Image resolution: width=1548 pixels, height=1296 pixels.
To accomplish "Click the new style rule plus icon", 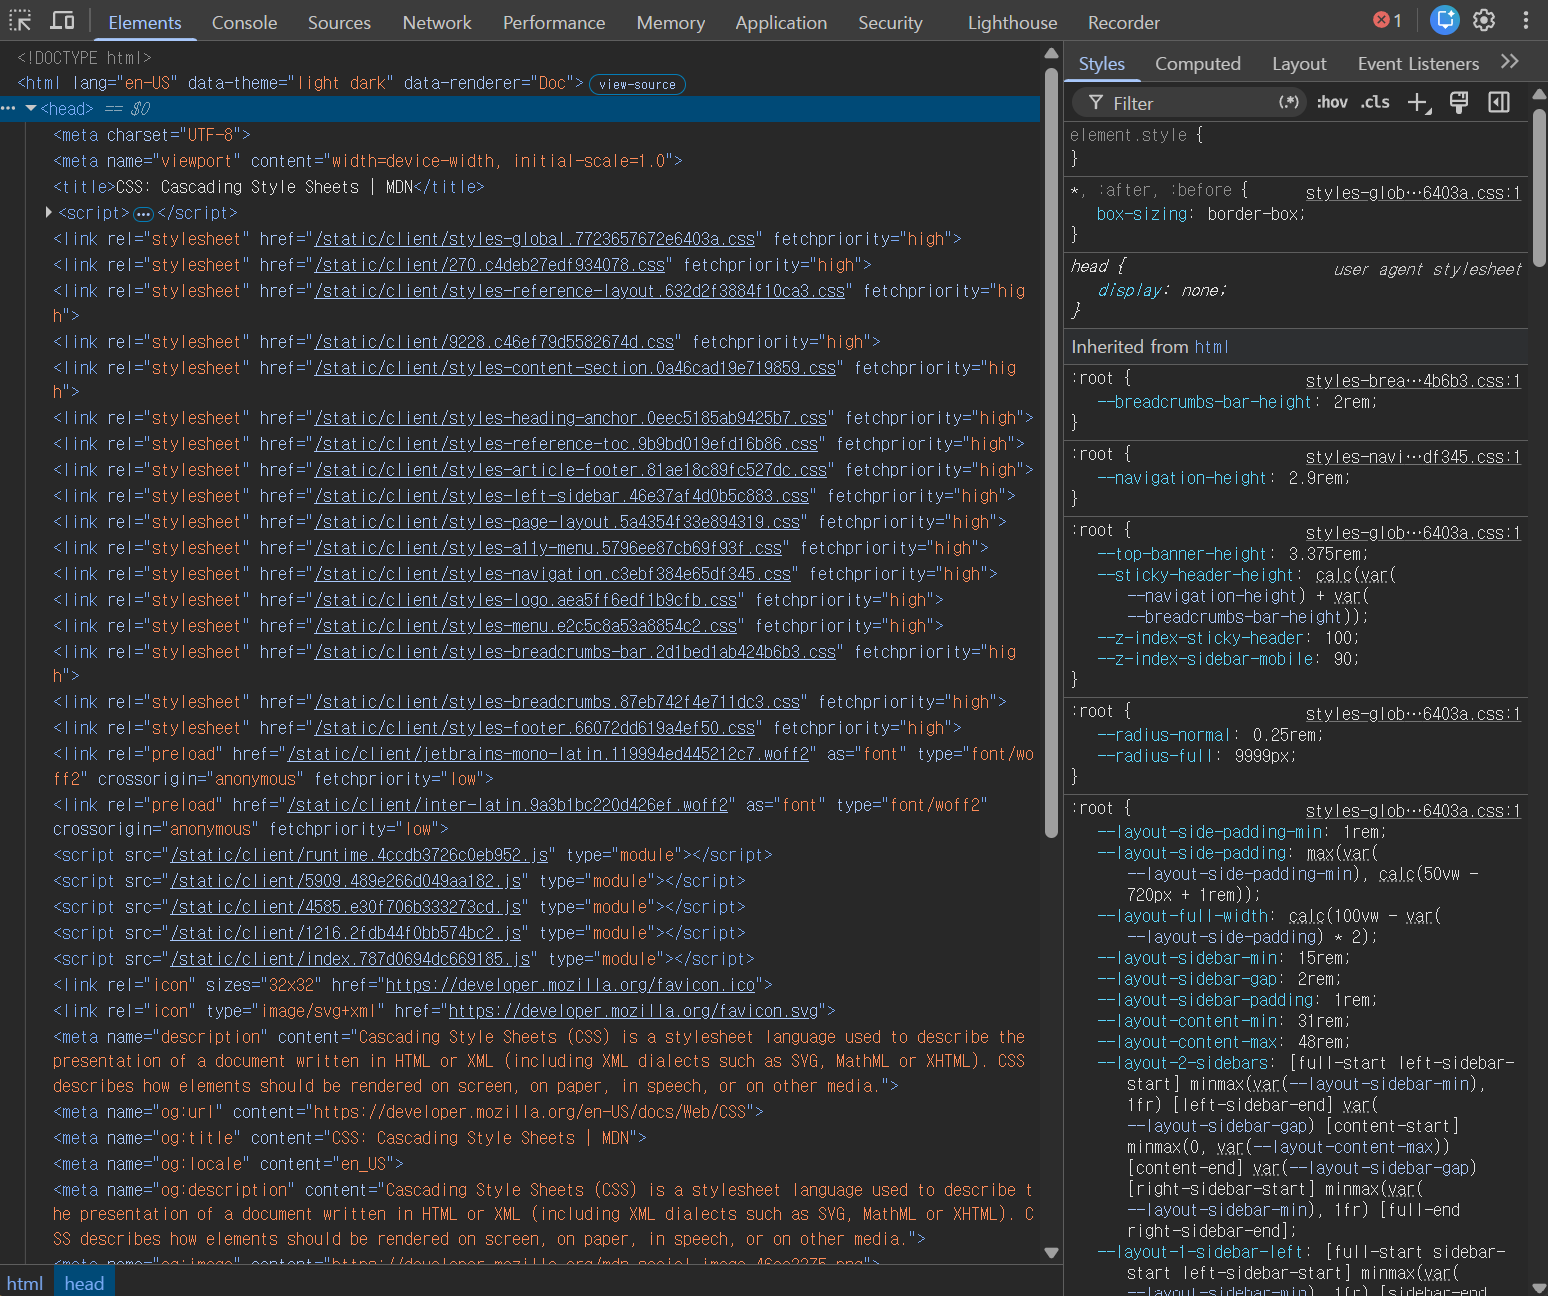I will (x=1418, y=102).
